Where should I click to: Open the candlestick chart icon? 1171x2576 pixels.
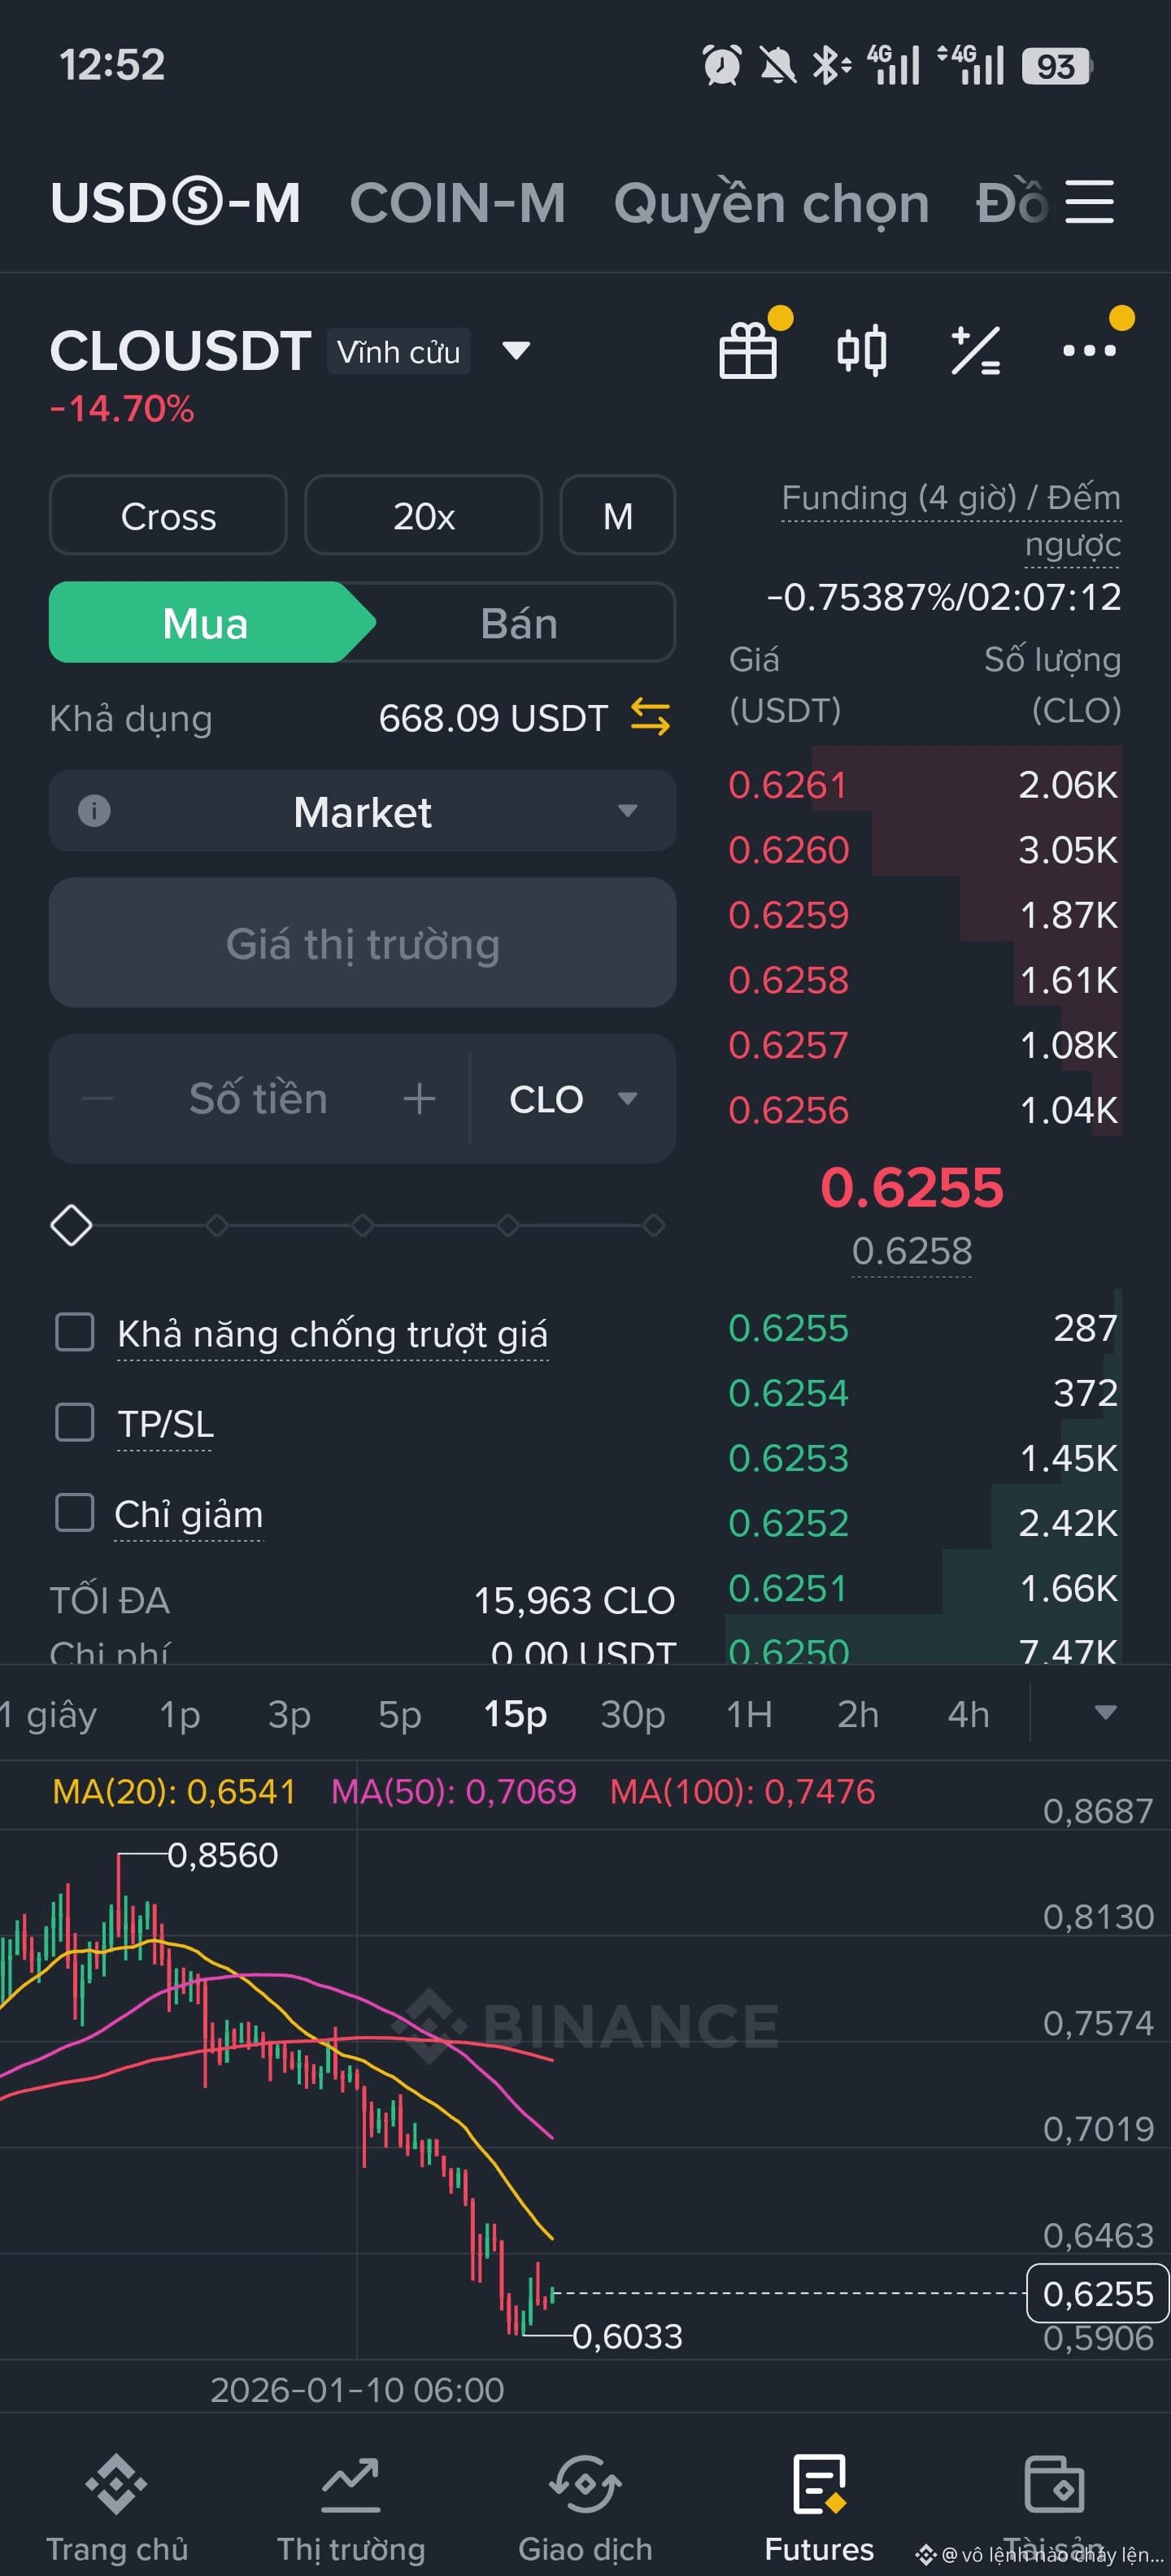point(861,350)
